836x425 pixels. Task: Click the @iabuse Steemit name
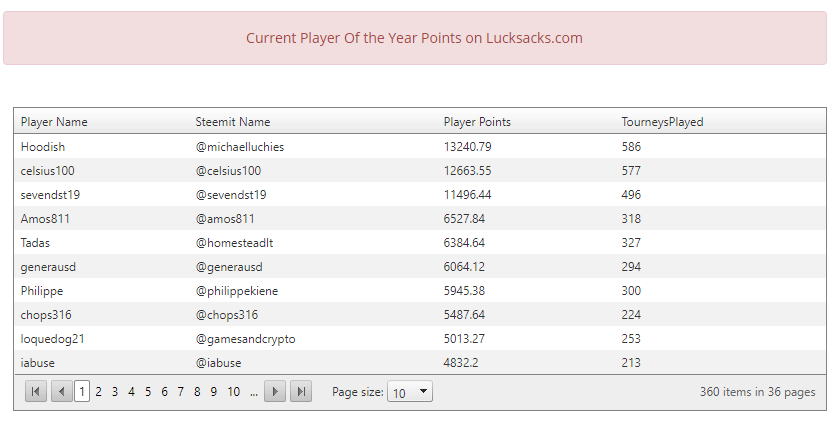pos(218,363)
